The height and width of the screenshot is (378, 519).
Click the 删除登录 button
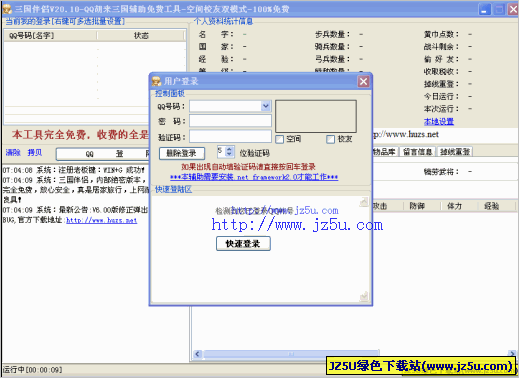click(x=182, y=153)
